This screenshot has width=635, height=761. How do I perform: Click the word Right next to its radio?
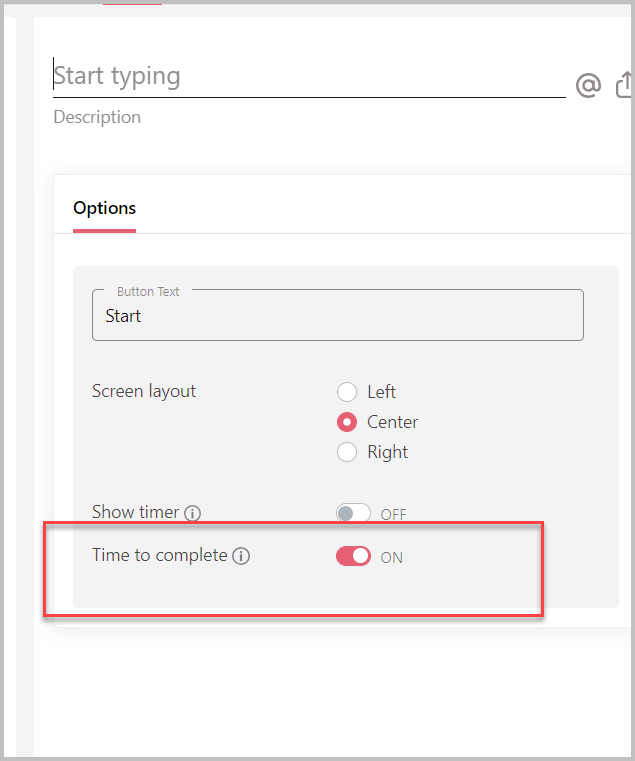tap(388, 452)
